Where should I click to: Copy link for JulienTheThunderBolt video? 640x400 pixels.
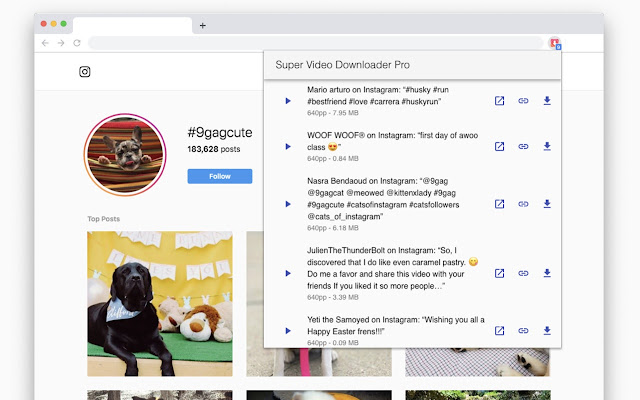coord(523,273)
